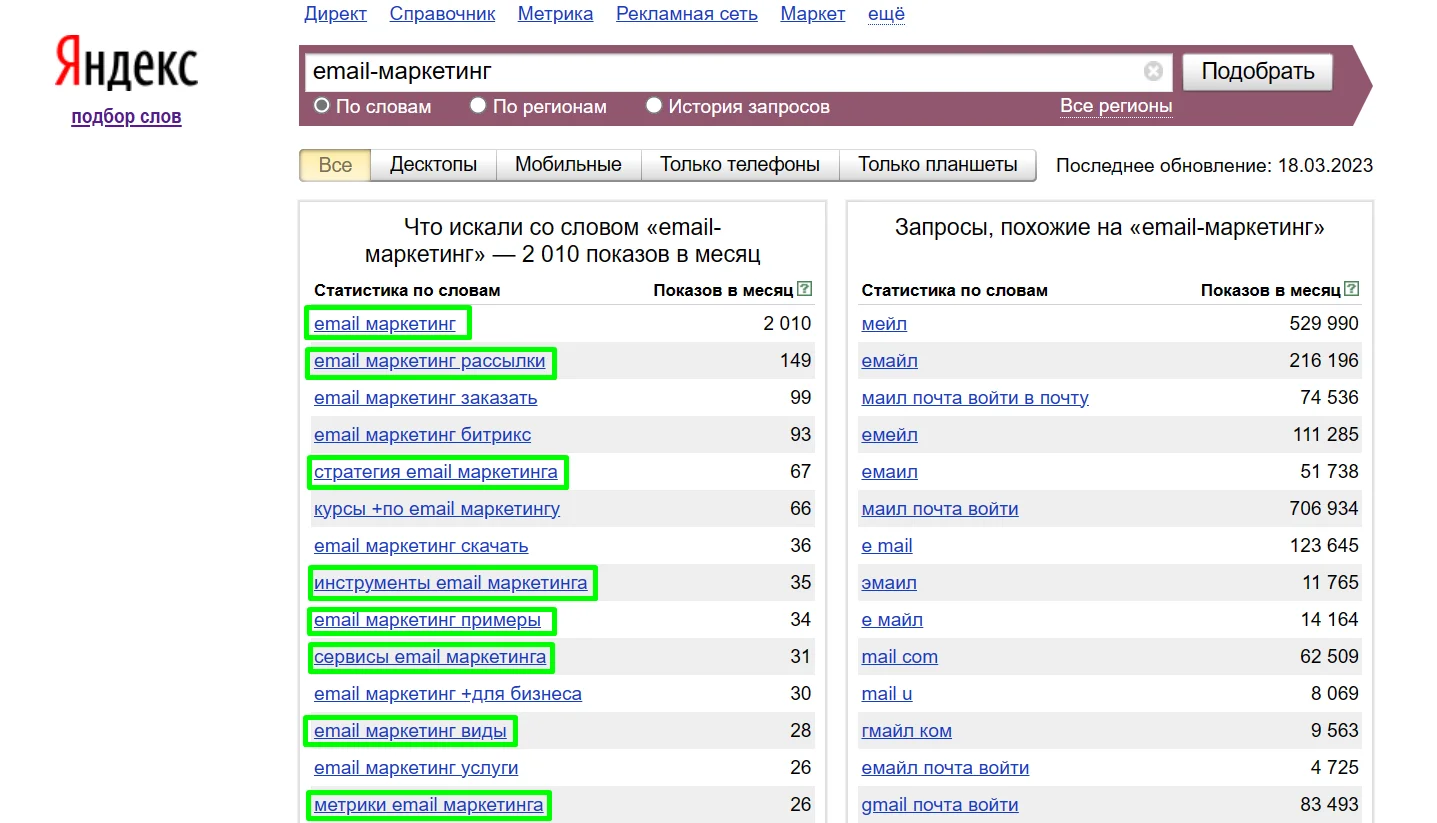Click the 'gmail почта войти' similar query

click(x=939, y=805)
